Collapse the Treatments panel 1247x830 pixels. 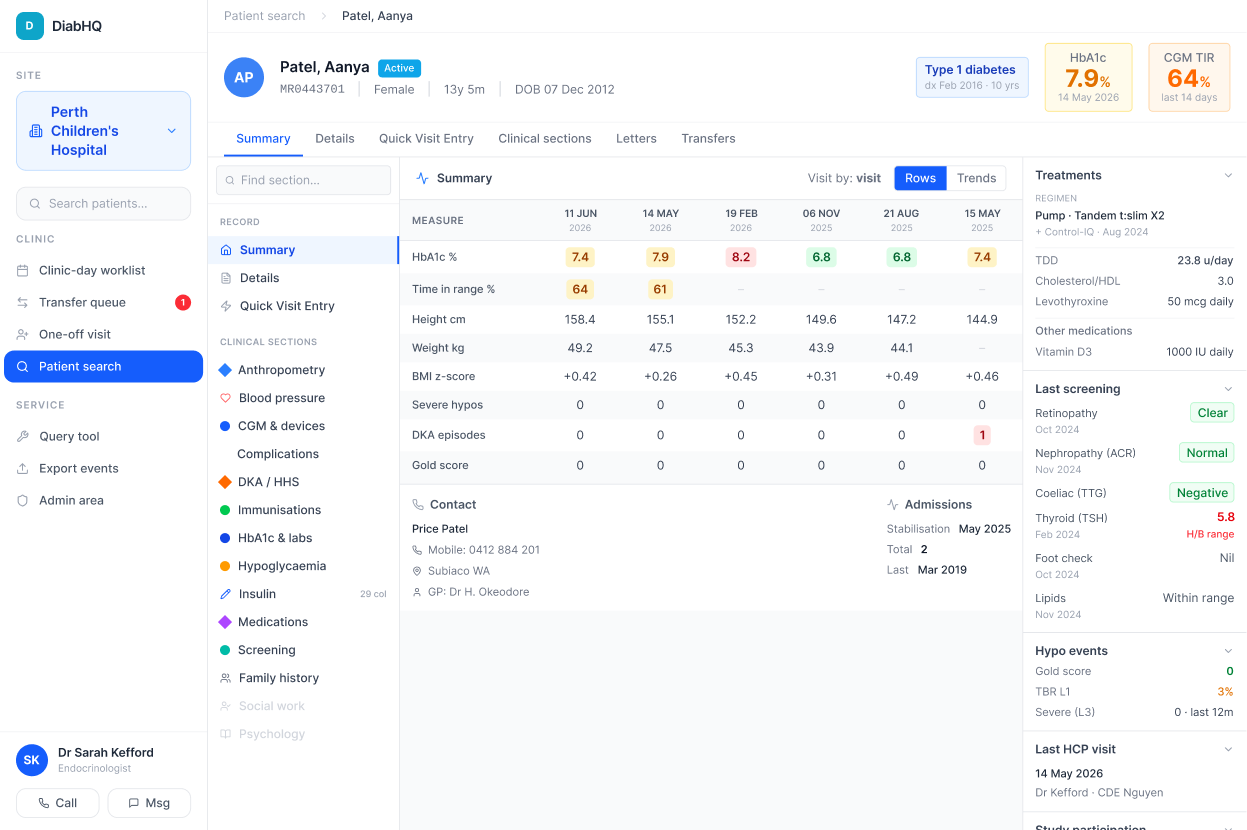coord(1228,175)
